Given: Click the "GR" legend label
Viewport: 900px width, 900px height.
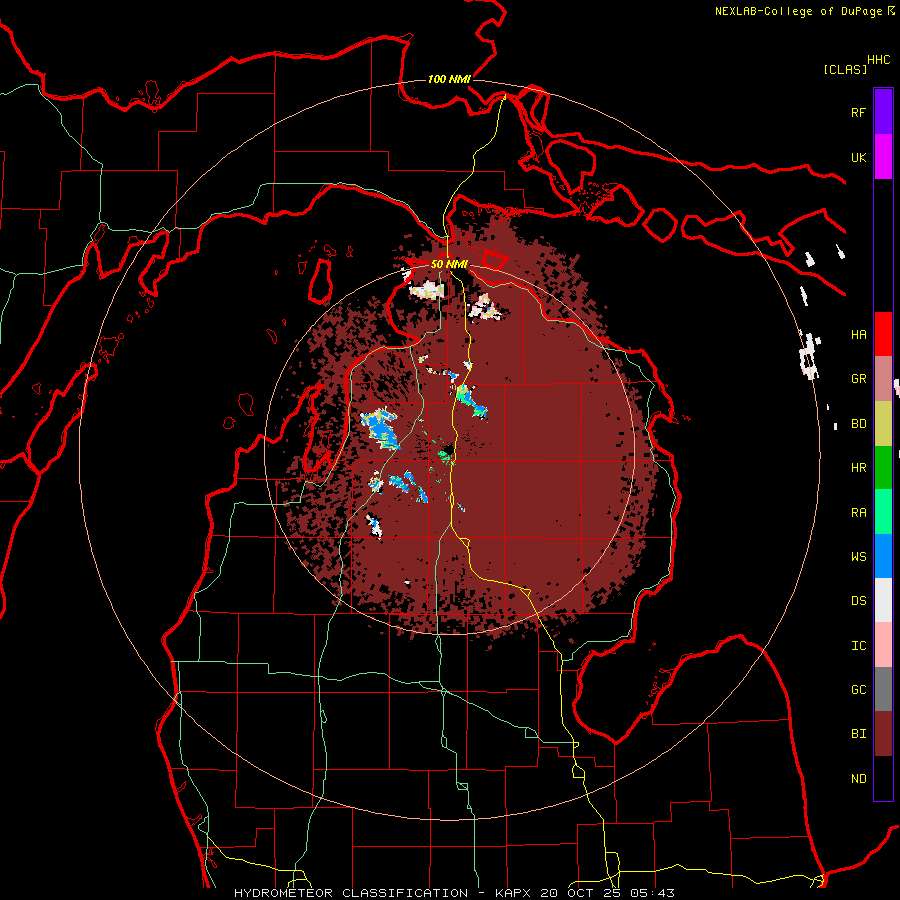Looking at the screenshot, I should (858, 379).
